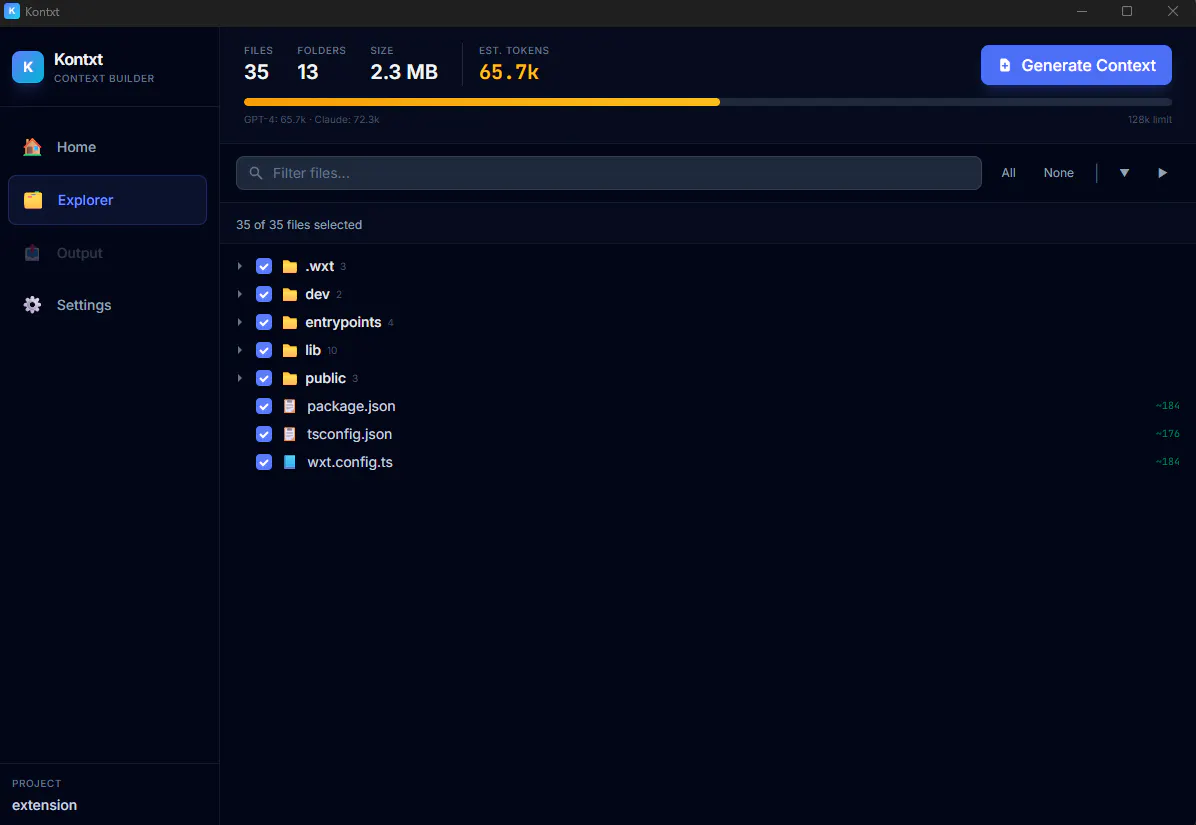Click the dev folder icon

(290, 294)
